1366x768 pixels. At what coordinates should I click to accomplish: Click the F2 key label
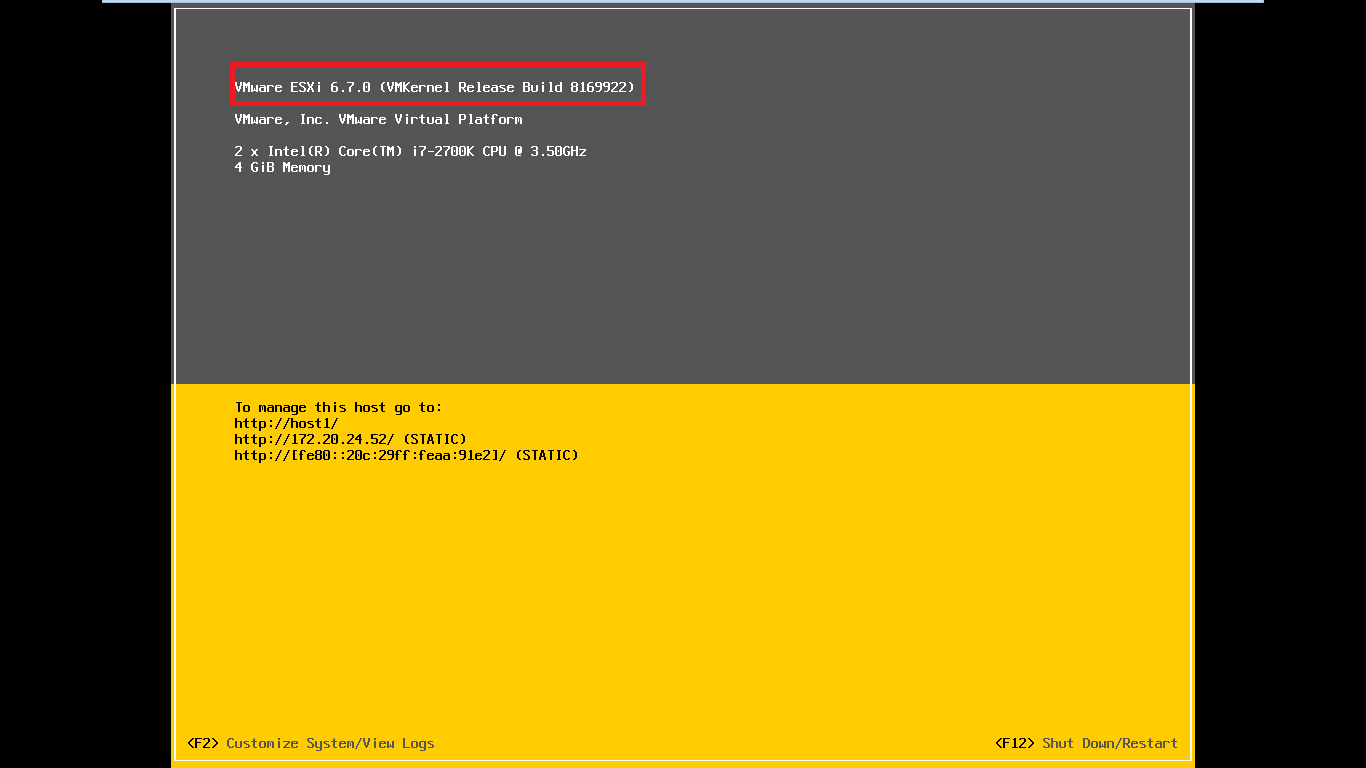[x=202, y=743]
